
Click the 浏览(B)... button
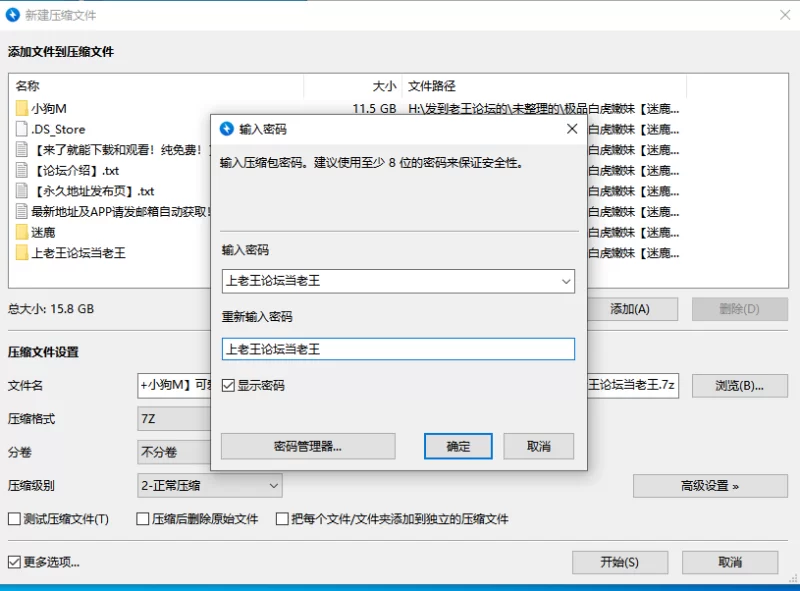(740, 386)
